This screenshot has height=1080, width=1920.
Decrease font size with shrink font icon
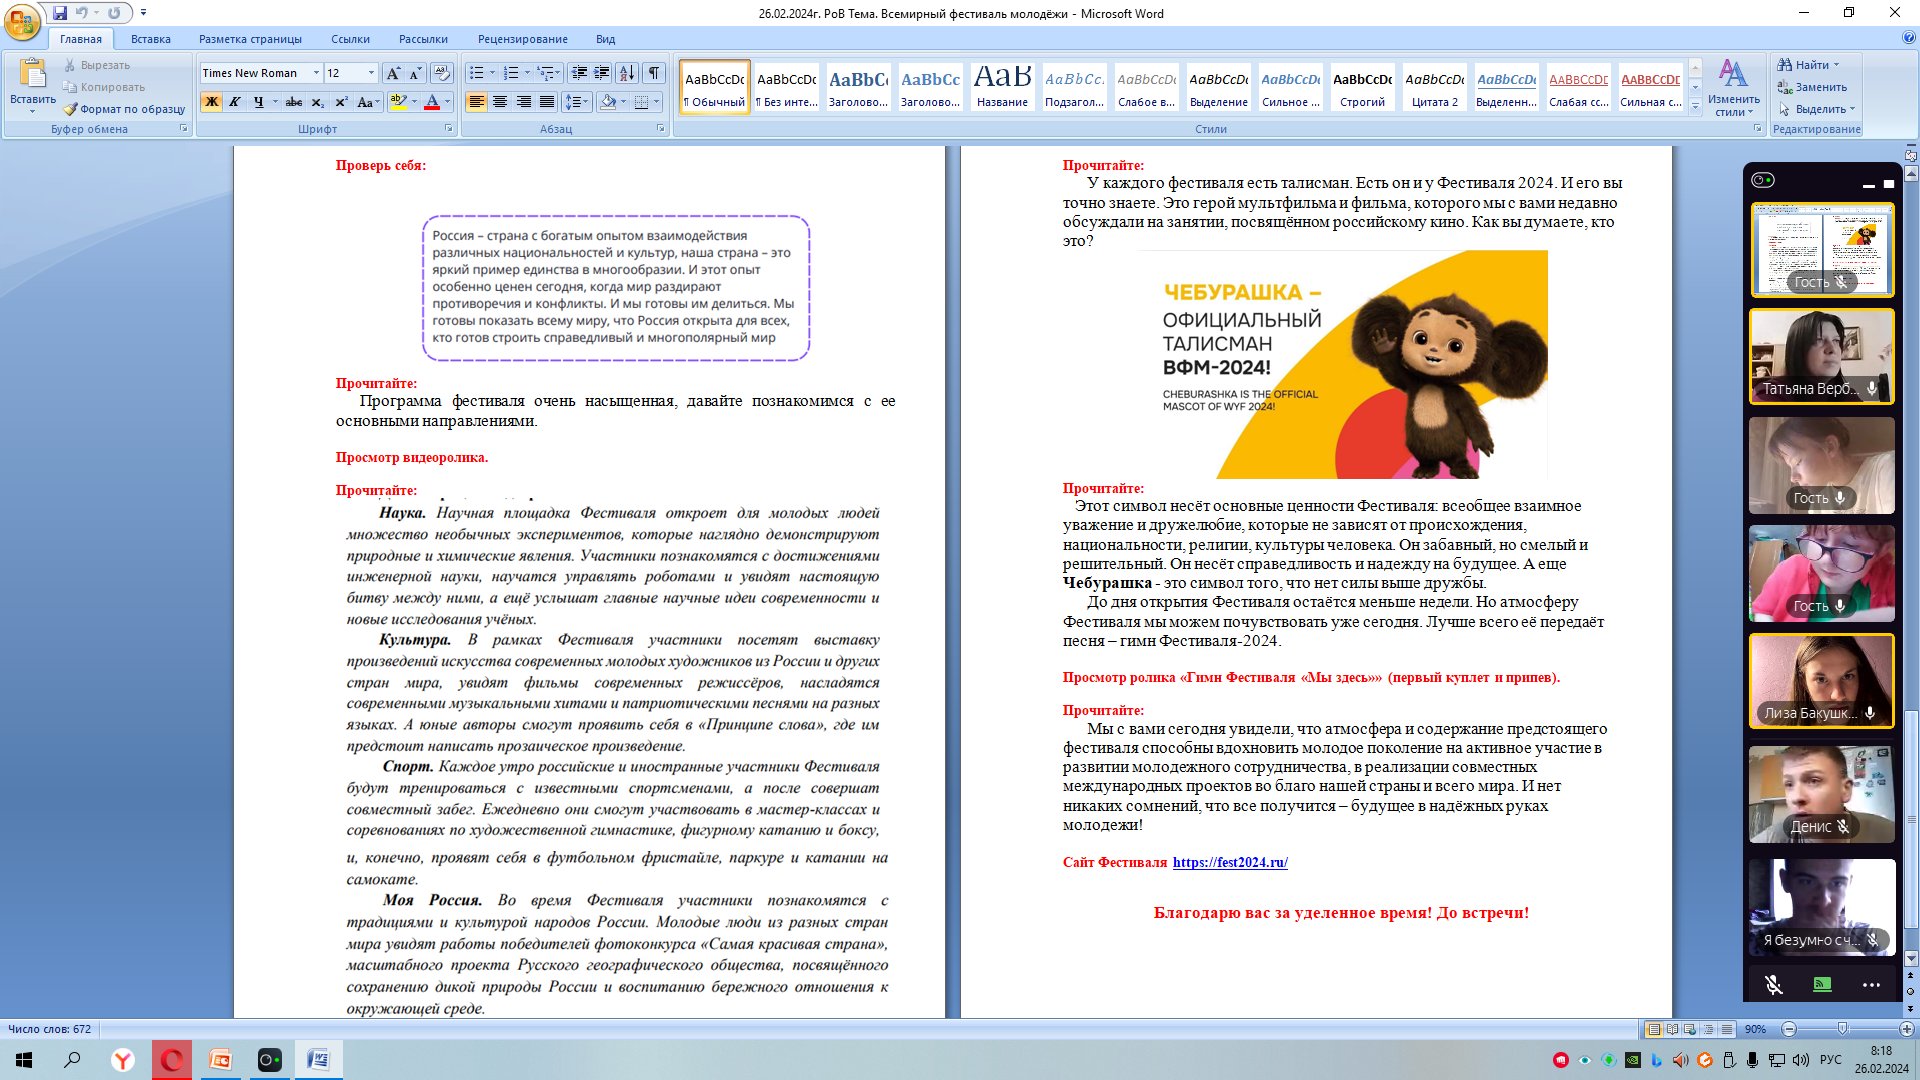[x=416, y=73]
